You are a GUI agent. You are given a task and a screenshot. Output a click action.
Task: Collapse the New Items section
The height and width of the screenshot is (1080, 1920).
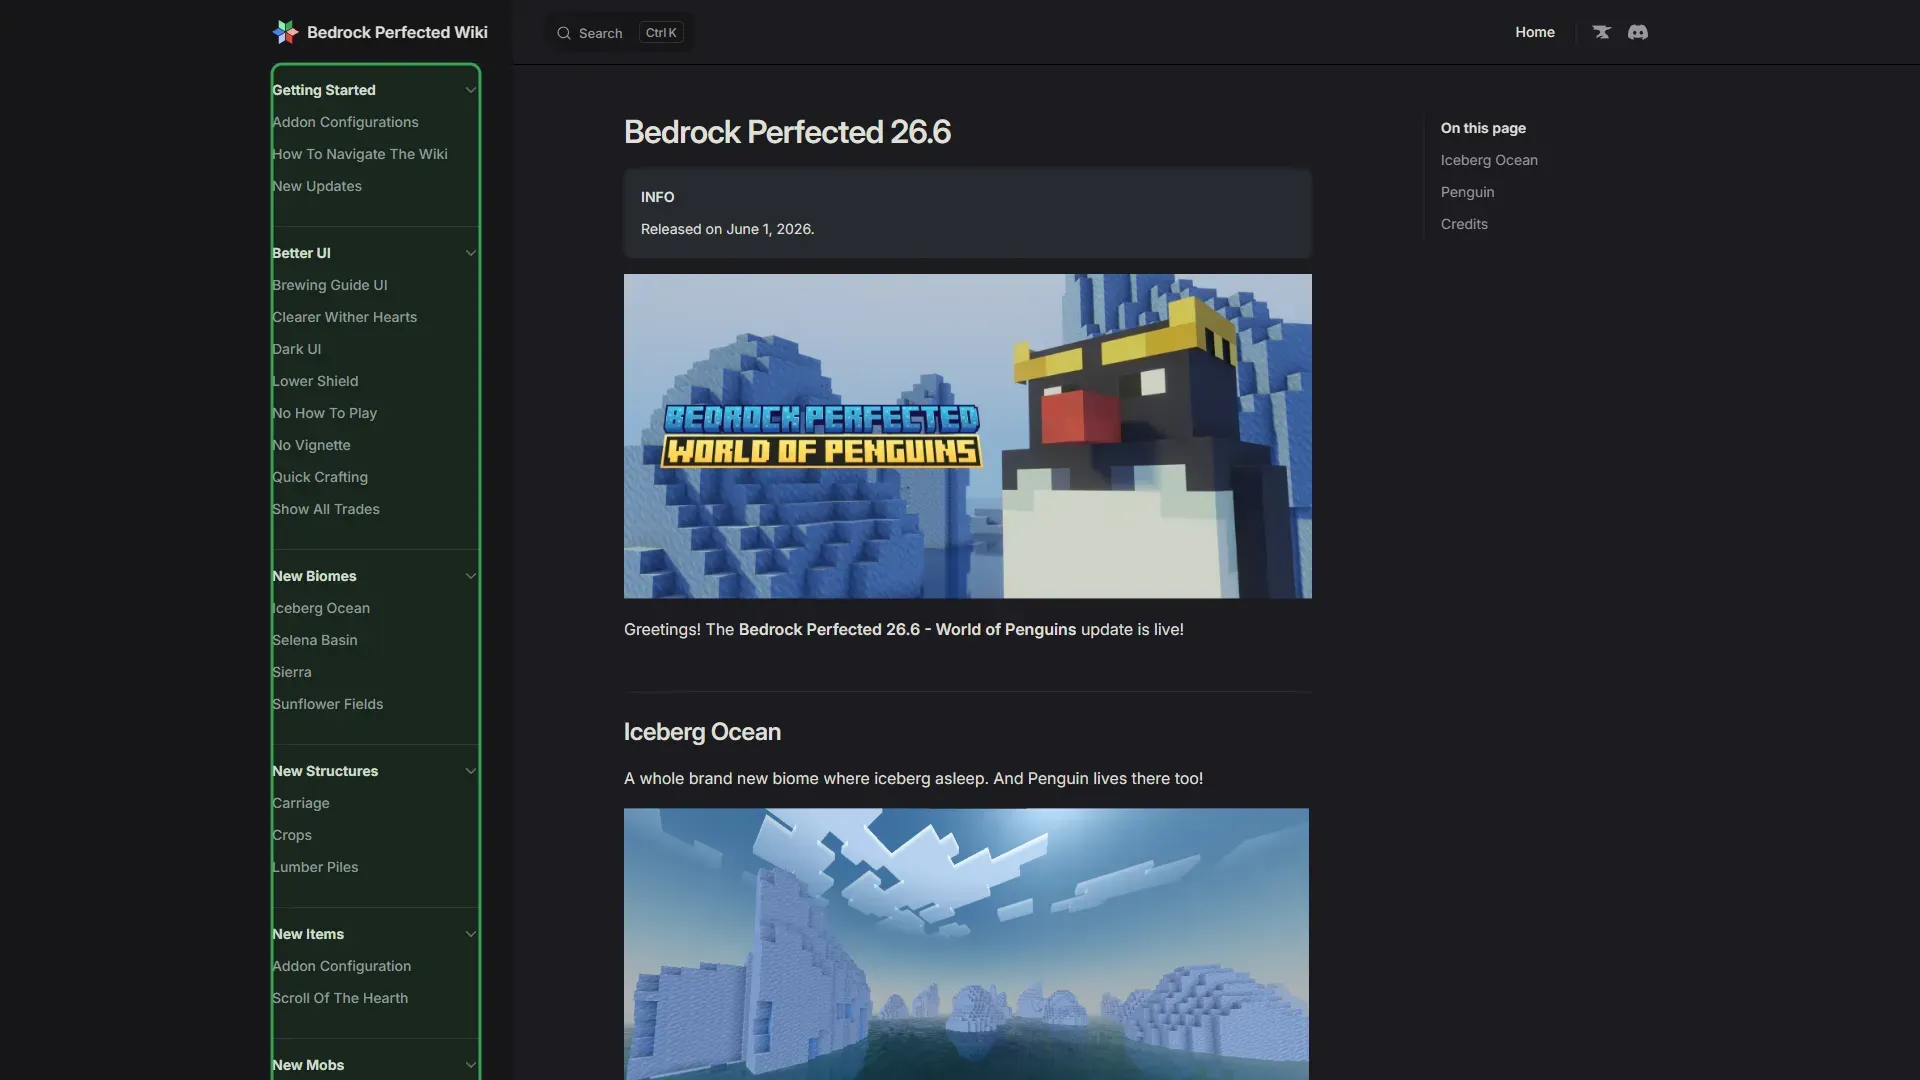tap(470, 934)
